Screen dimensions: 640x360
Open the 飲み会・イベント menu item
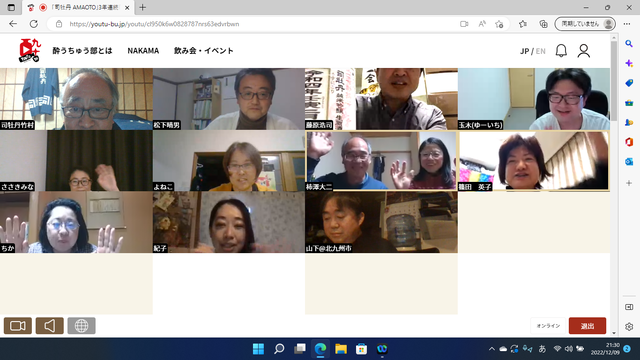pos(204,51)
